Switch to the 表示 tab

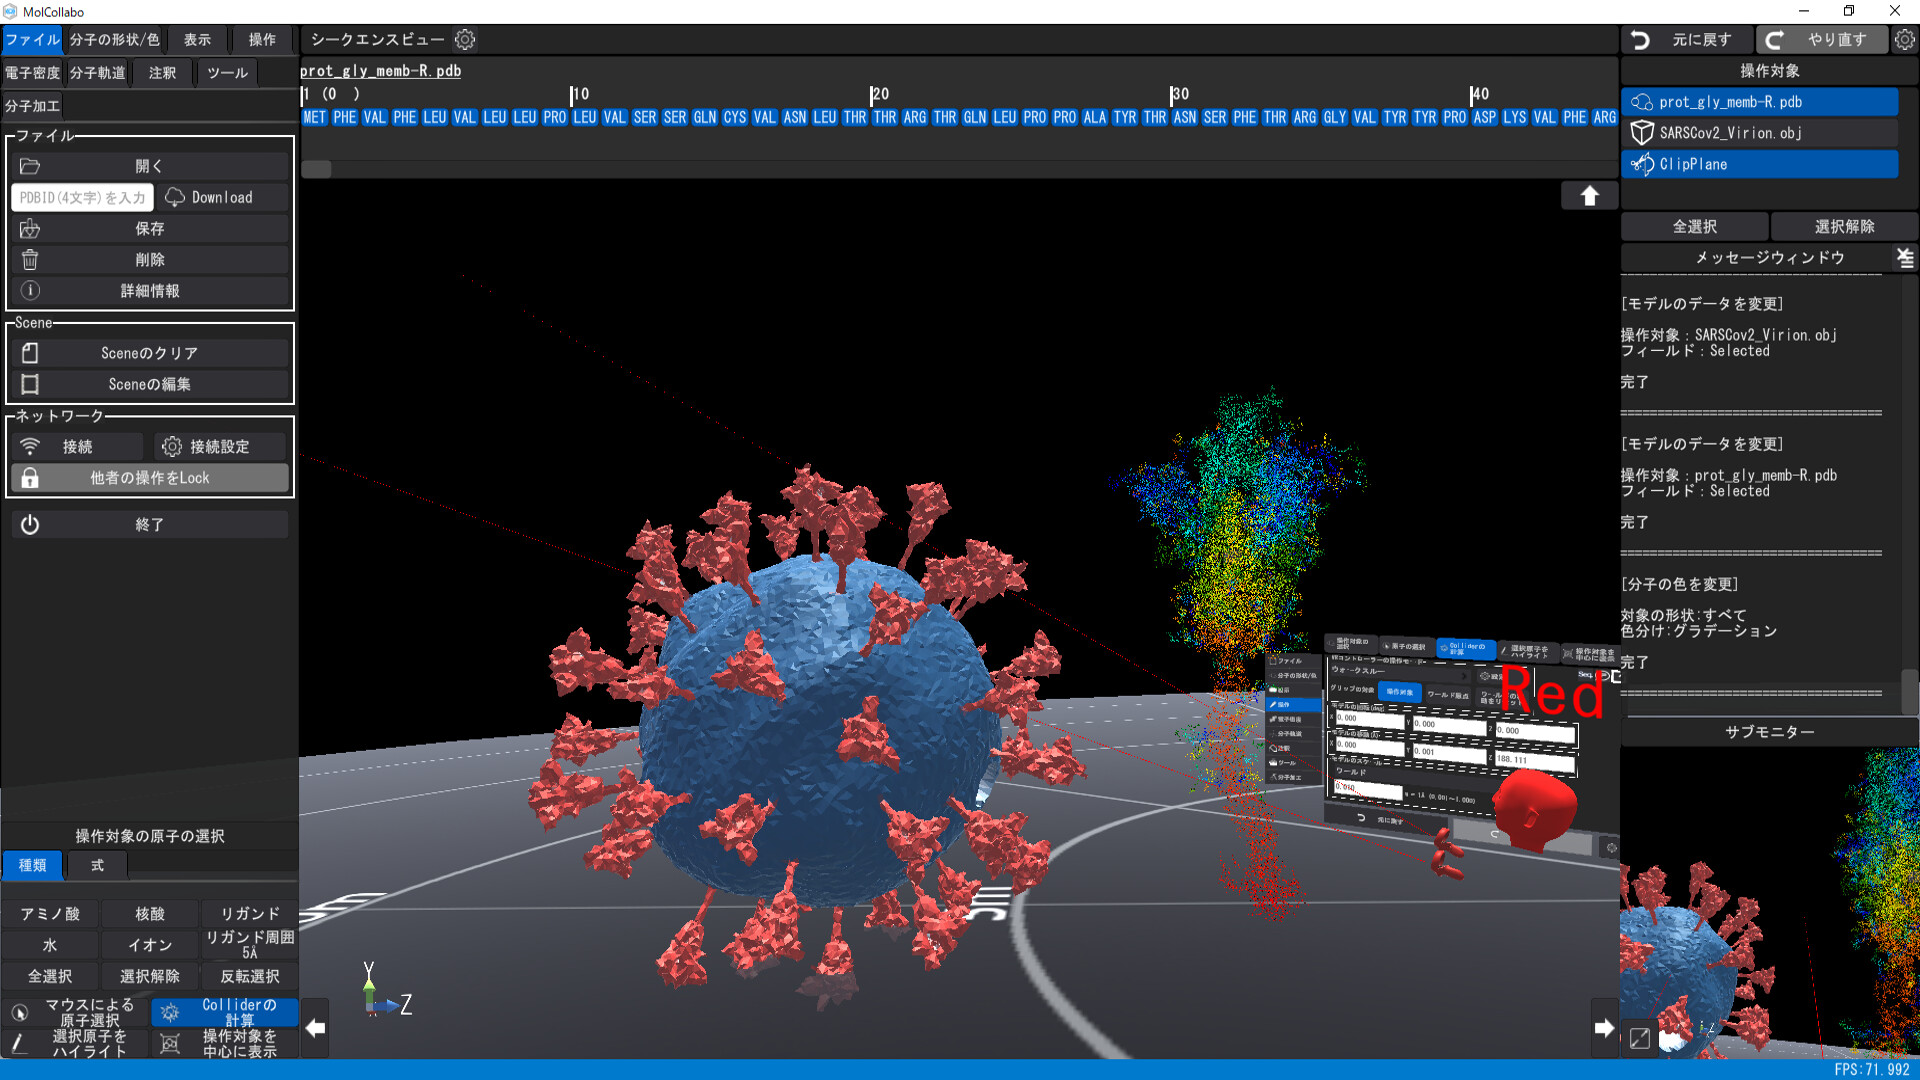(x=196, y=39)
